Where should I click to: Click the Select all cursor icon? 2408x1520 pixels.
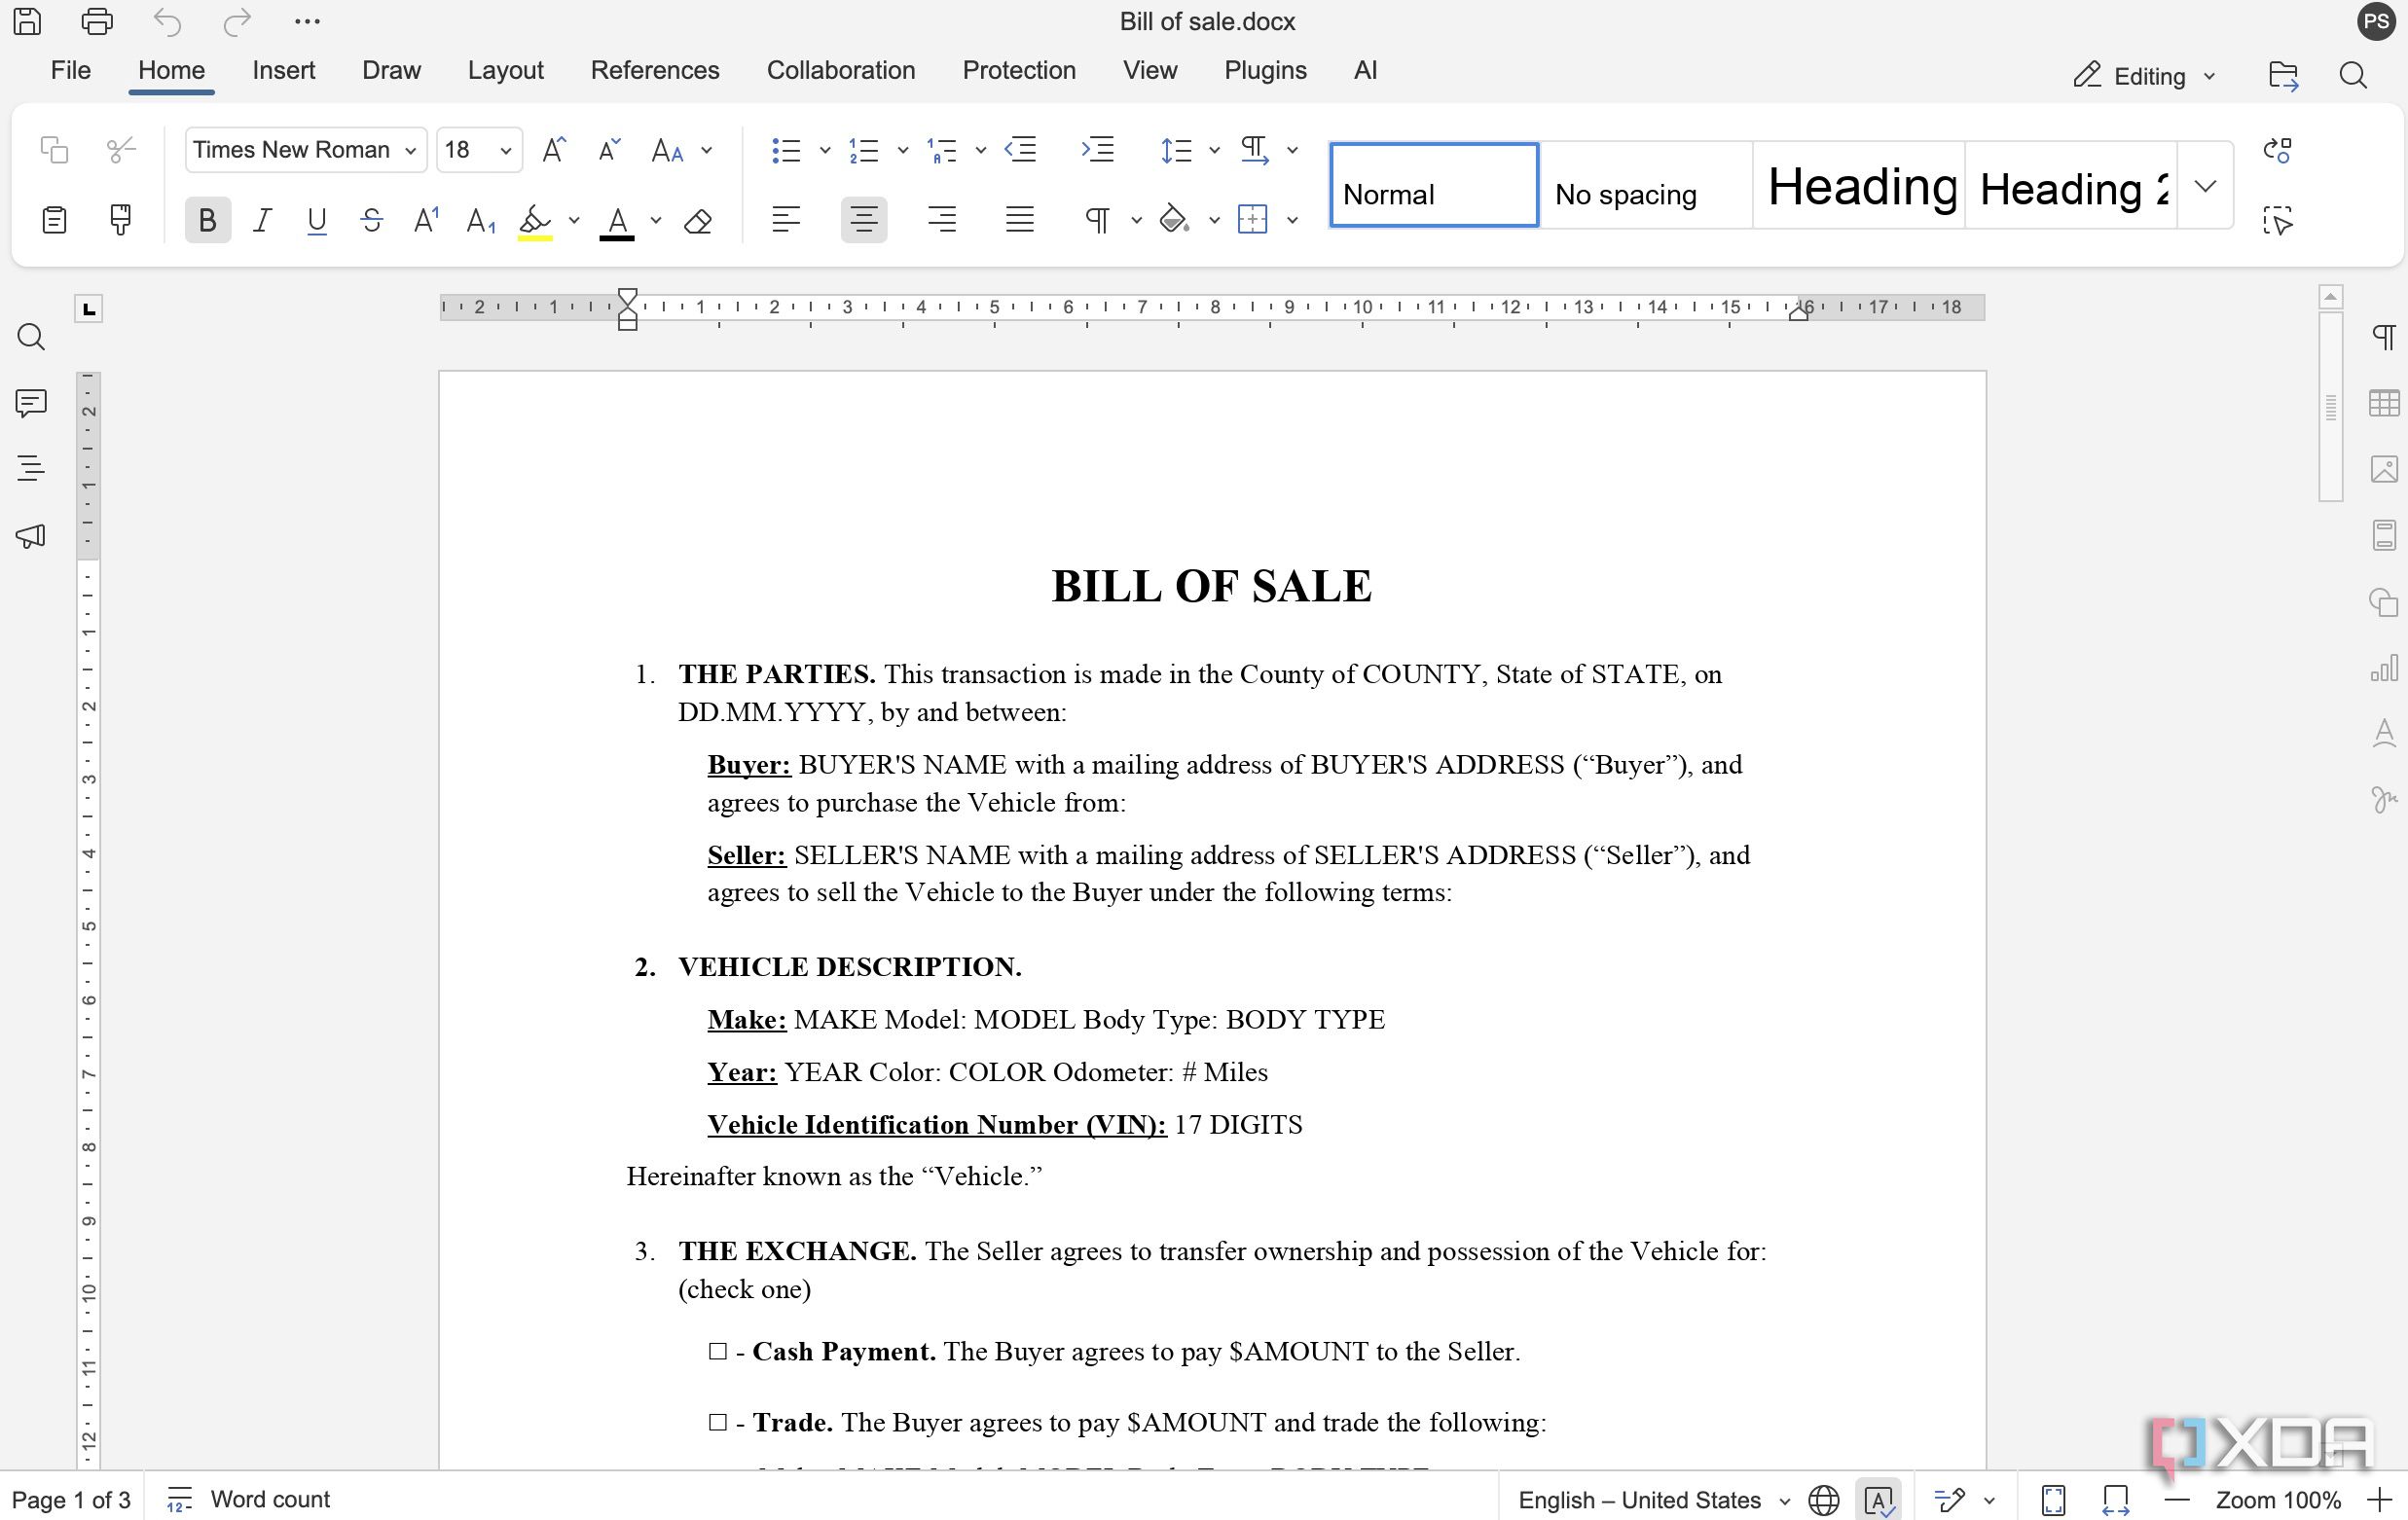click(2277, 221)
